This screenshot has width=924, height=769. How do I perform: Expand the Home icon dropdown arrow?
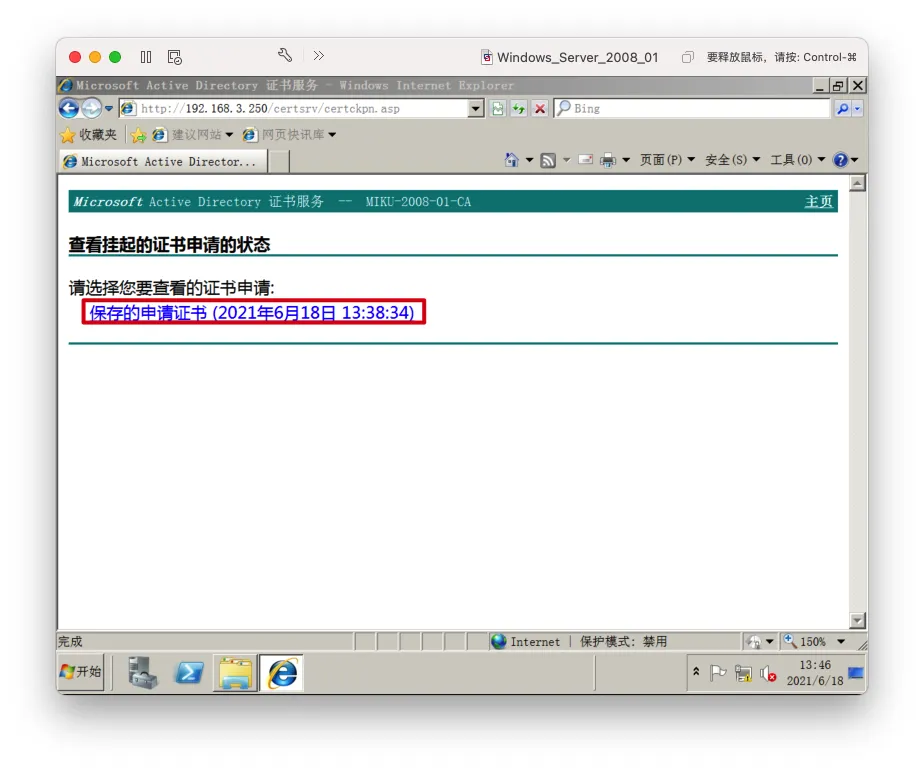(x=529, y=160)
